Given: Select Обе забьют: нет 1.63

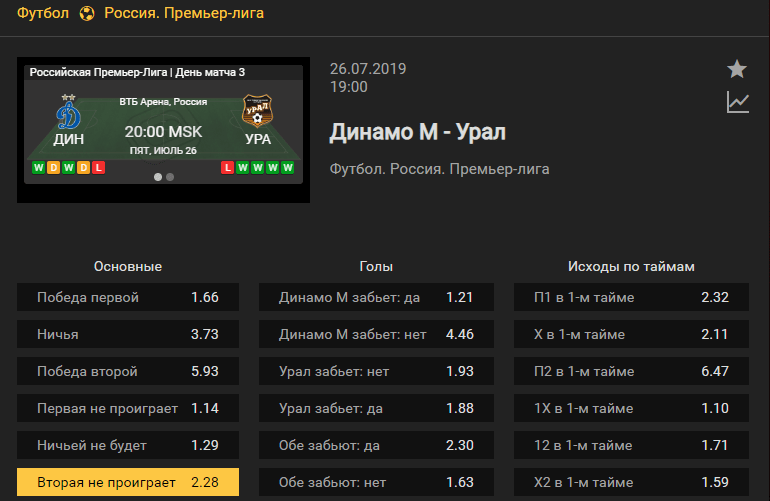Looking at the screenshot, I should (x=376, y=482).
